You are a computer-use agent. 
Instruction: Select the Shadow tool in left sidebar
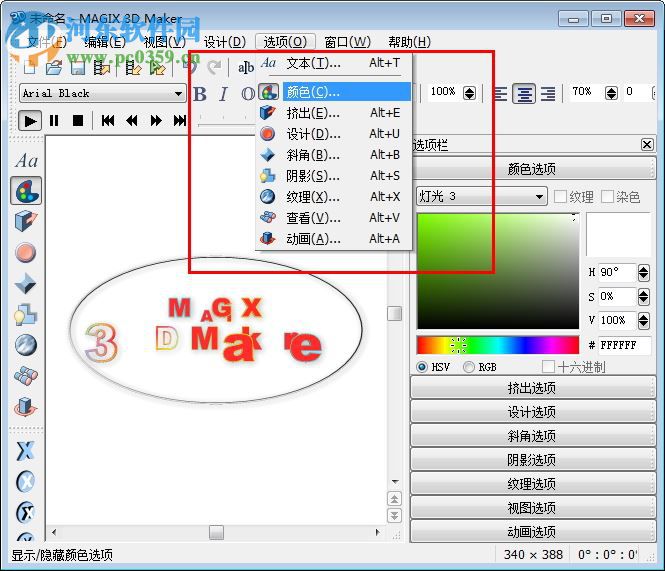(x=25, y=314)
